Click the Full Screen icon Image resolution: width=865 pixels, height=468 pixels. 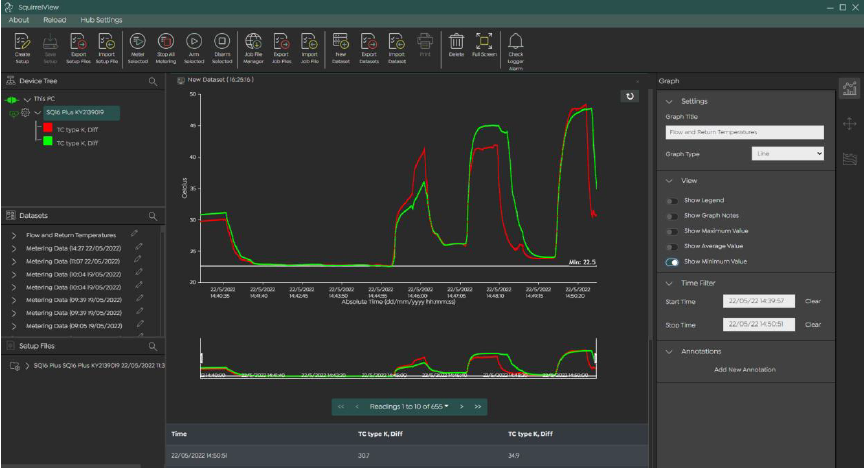(x=484, y=41)
